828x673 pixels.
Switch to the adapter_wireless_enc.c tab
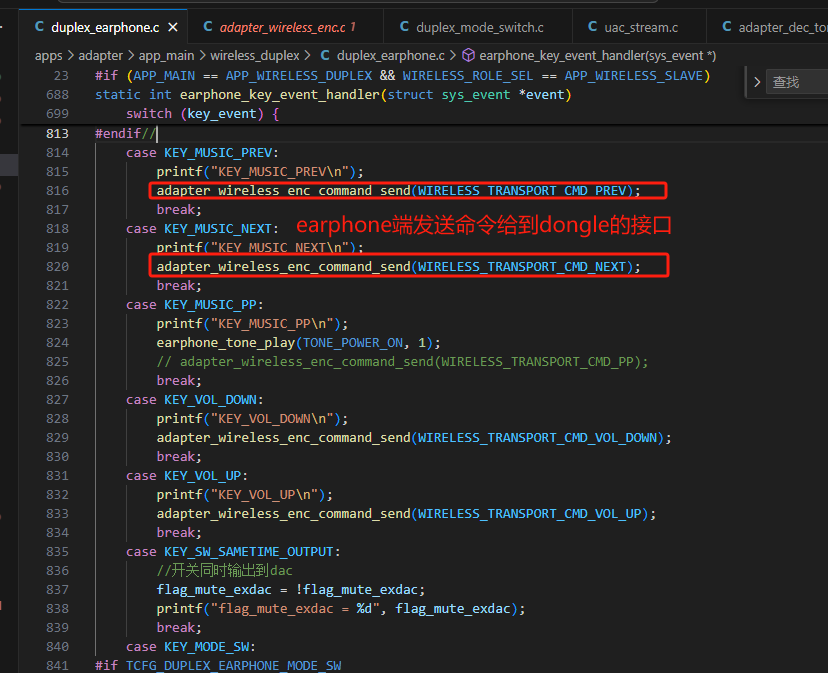[285, 27]
